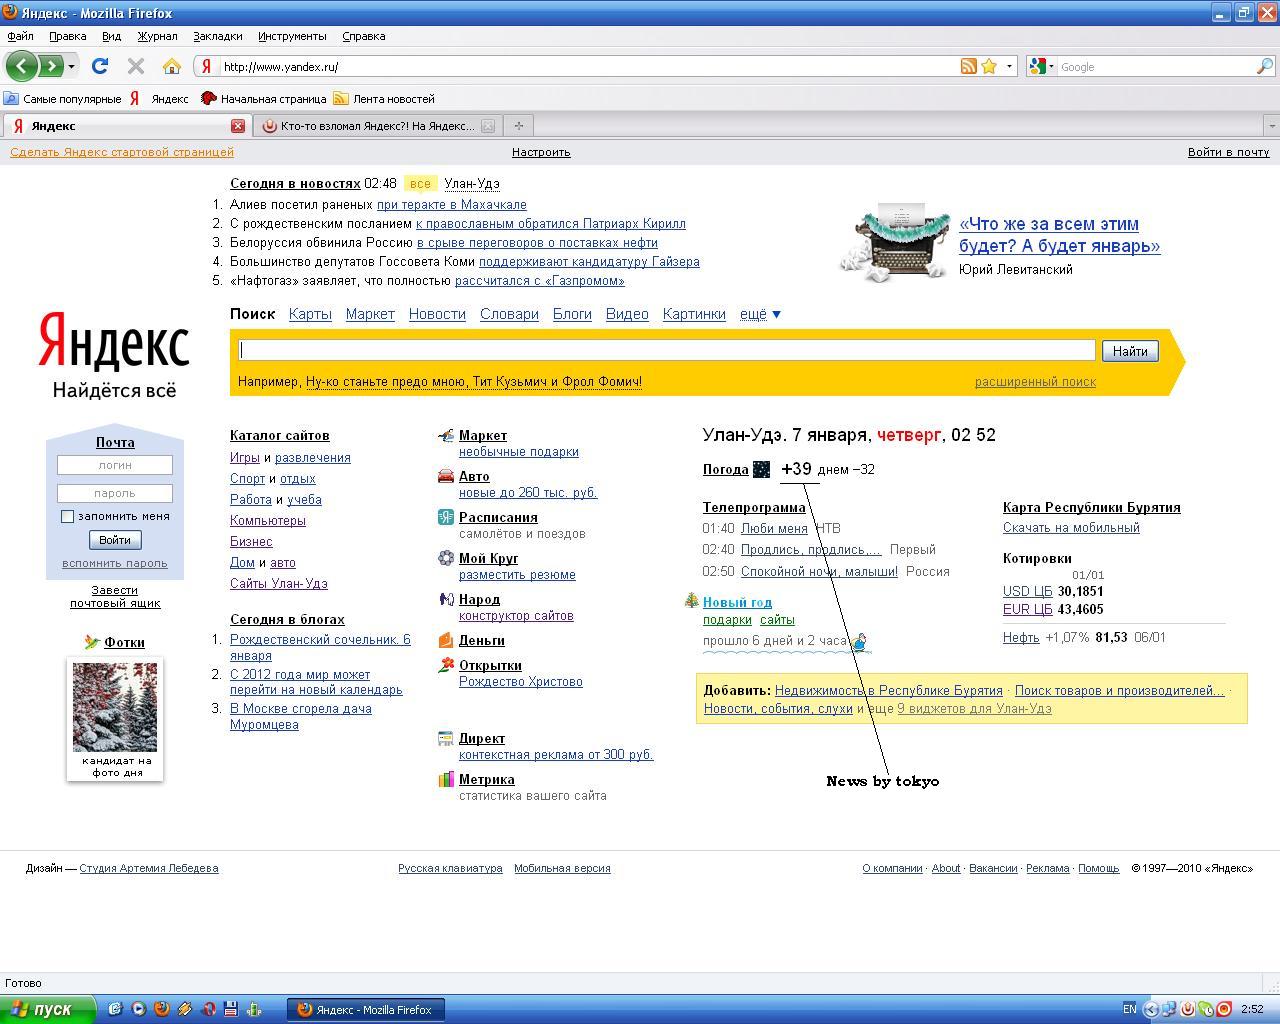Viewport: 1280px width, 1024px height.
Task: Click the Reload page icon
Action: pos(99,67)
